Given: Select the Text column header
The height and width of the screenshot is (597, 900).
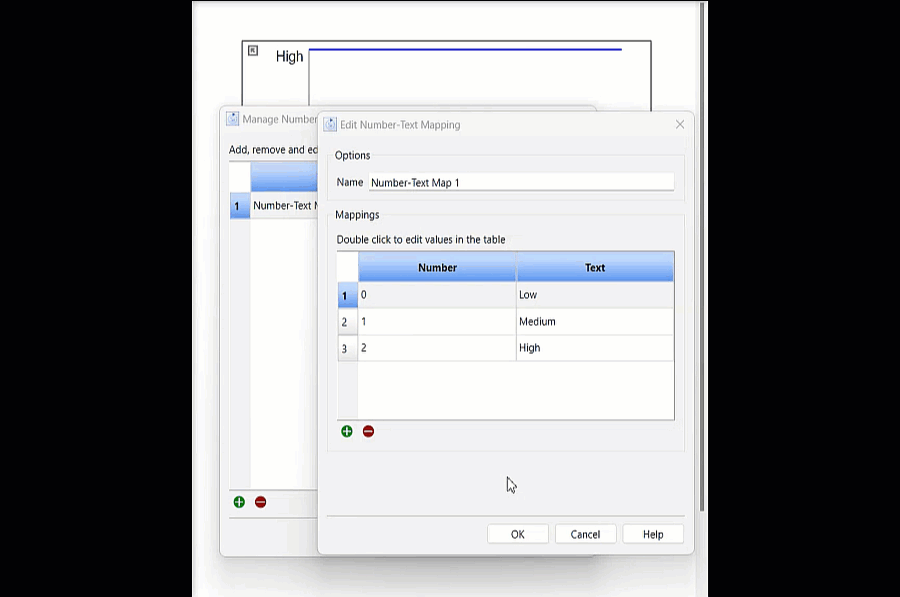Looking at the screenshot, I should pyautogui.click(x=595, y=268).
